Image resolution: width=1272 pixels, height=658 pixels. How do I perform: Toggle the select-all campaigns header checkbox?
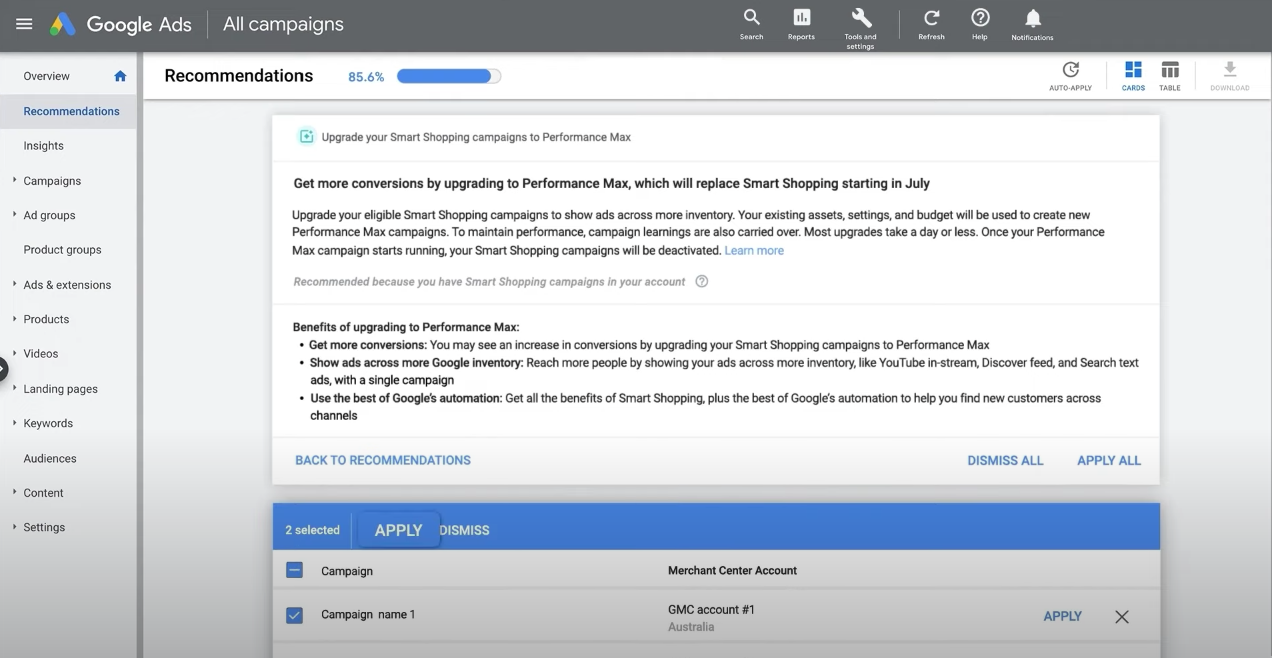tap(294, 571)
